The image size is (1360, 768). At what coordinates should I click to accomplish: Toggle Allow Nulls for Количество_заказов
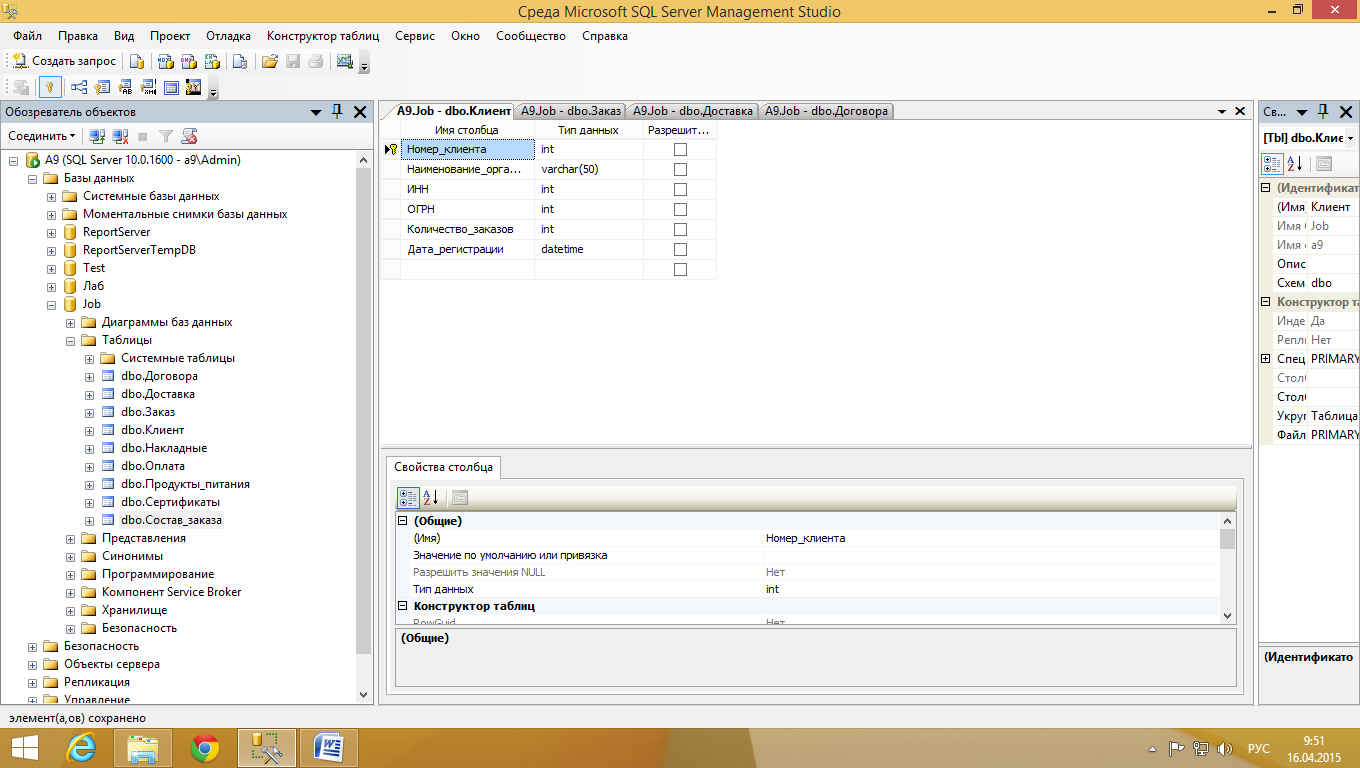(x=680, y=229)
